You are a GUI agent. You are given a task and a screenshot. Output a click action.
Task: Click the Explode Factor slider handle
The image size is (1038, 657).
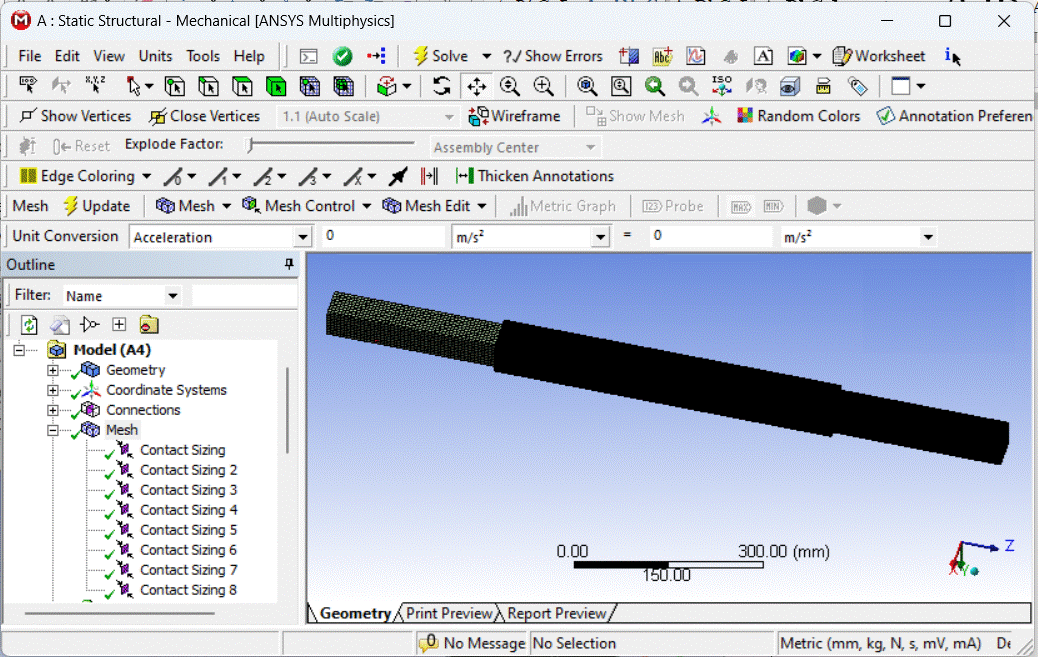click(250, 145)
